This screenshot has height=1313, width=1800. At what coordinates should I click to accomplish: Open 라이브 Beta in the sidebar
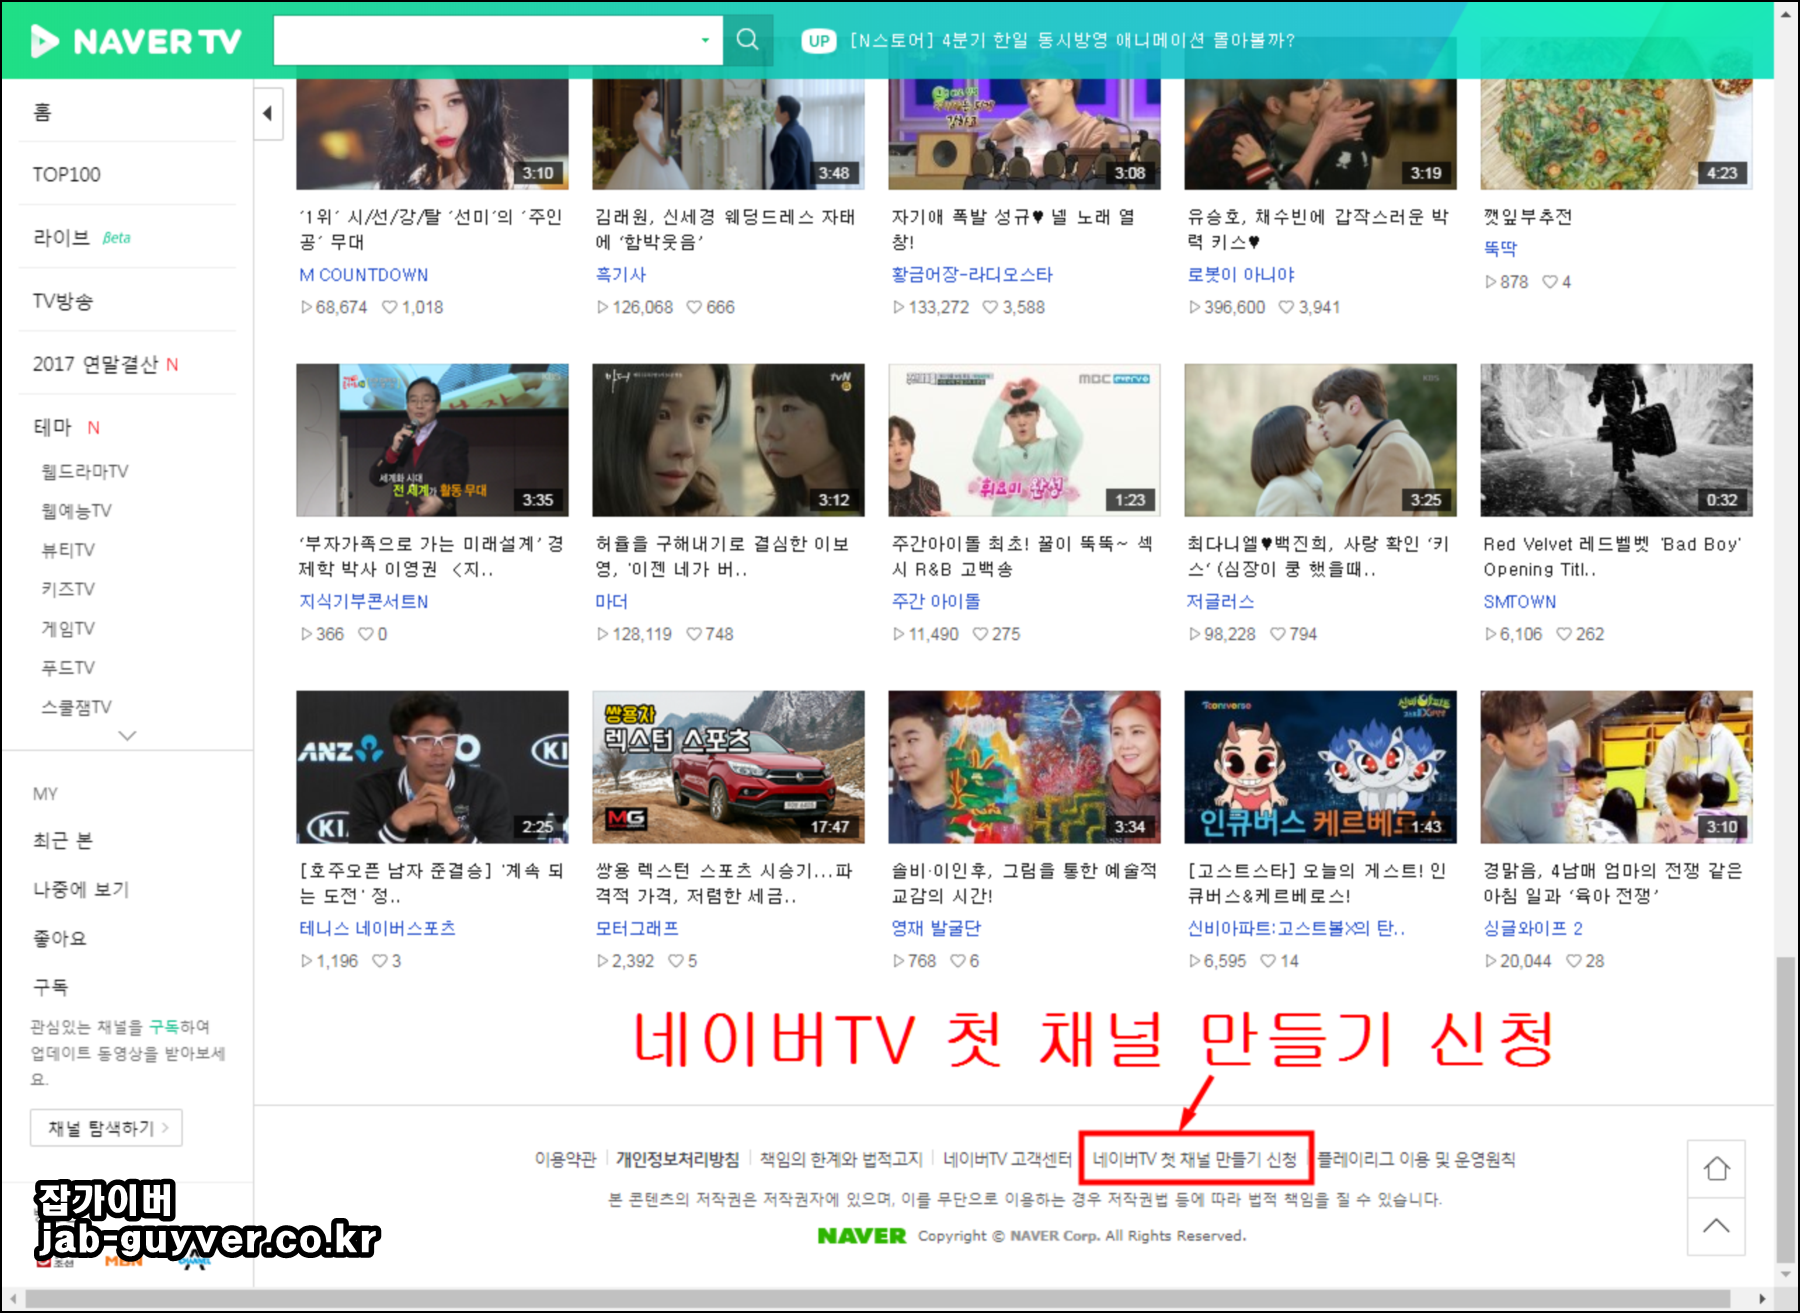point(82,237)
